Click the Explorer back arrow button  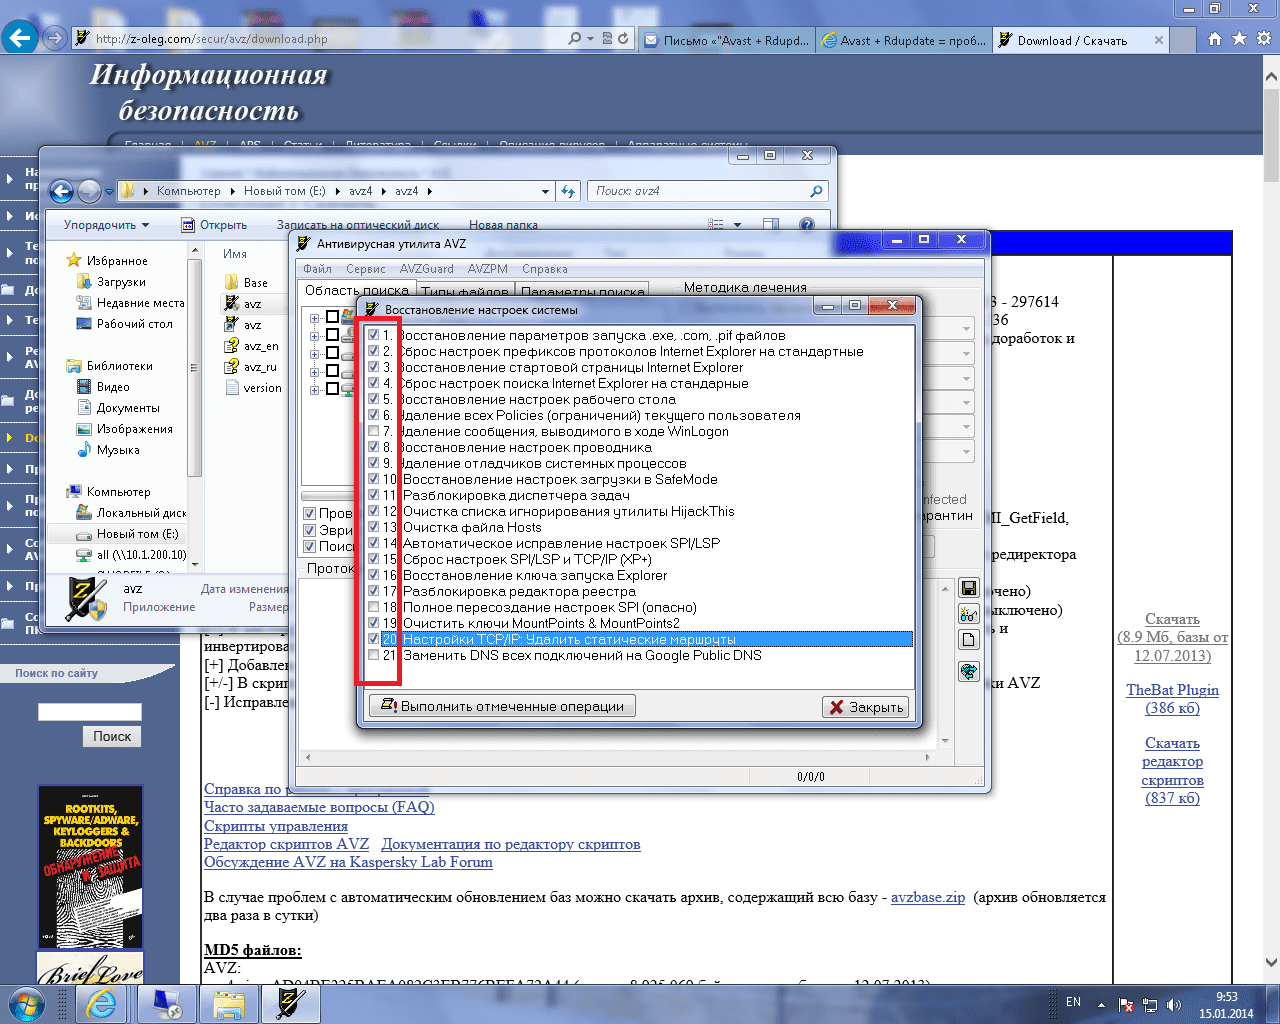pos(62,191)
